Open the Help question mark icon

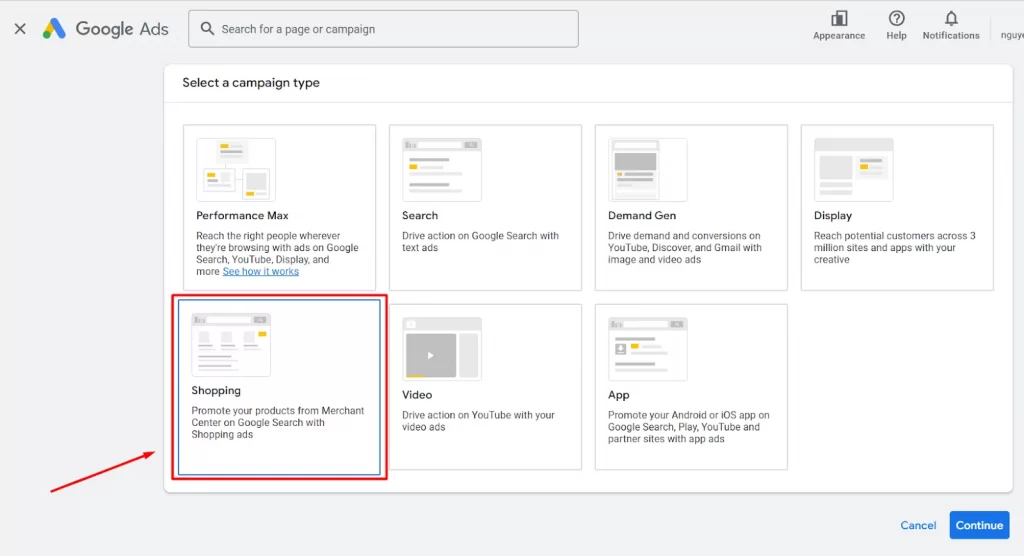[x=896, y=19]
